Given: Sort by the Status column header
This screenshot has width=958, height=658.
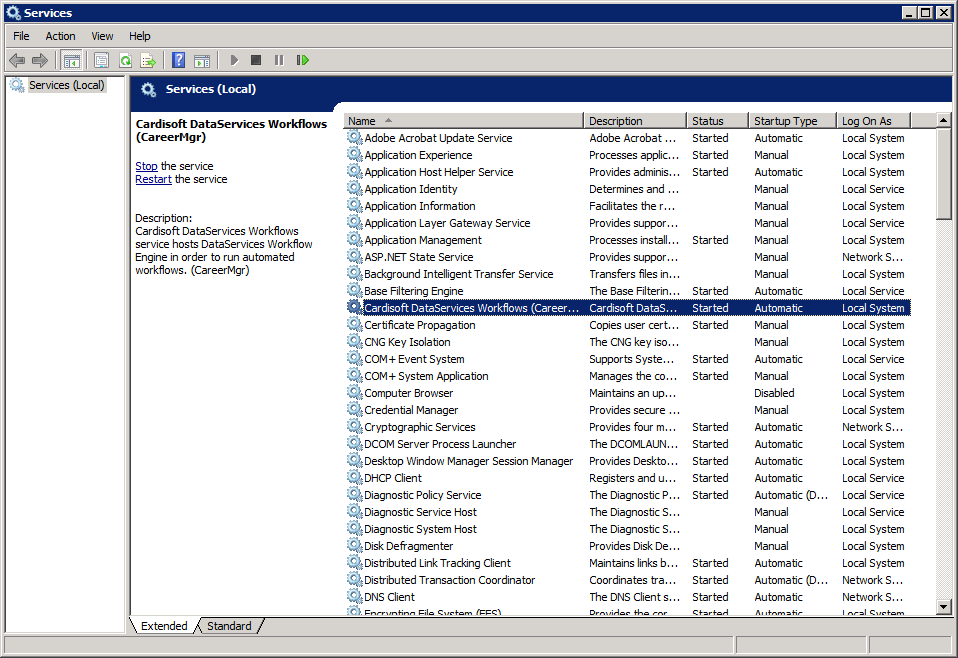Looking at the screenshot, I should (x=717, y=121).
